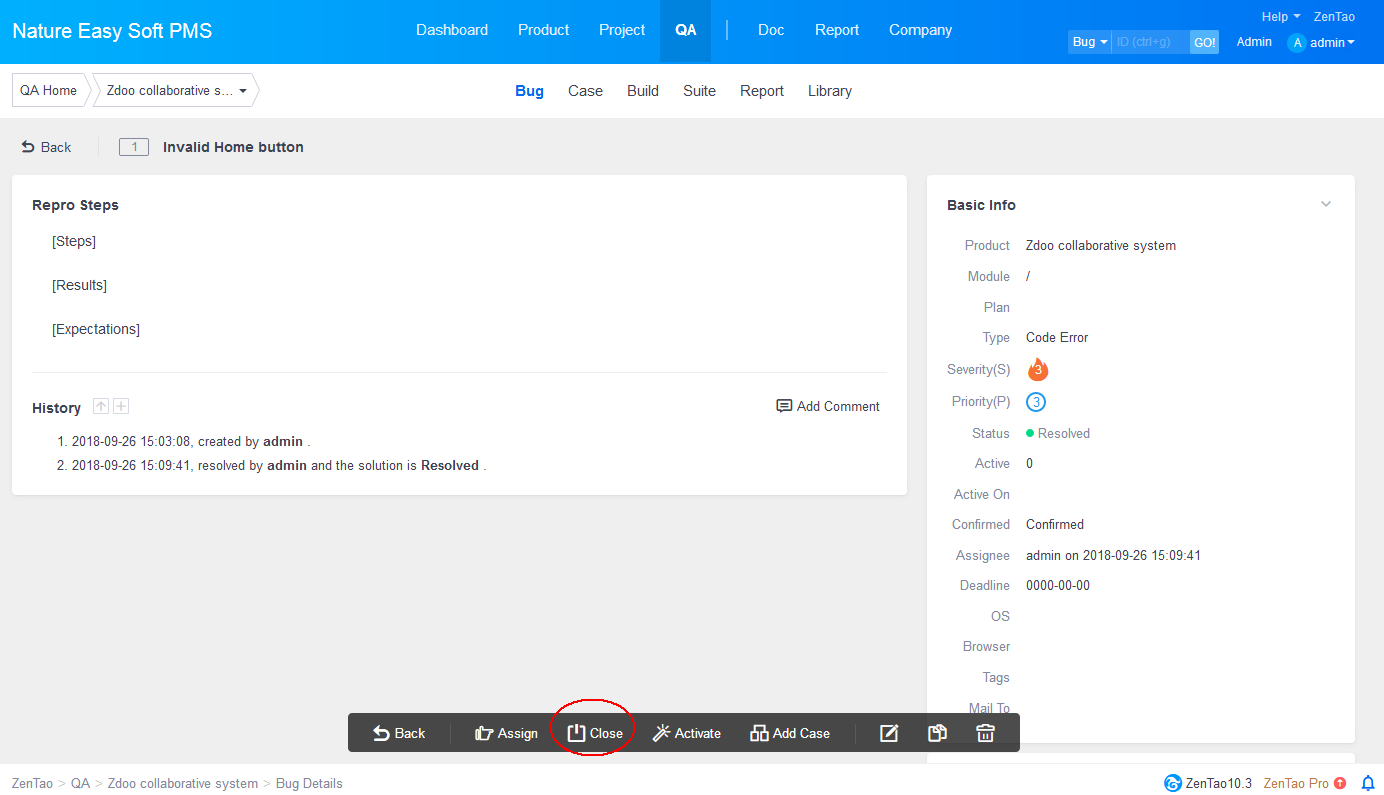The width and height of the screenshot is (1384, 795).
Task: Open the Dashboard top menu
Action: click(452, 30)
